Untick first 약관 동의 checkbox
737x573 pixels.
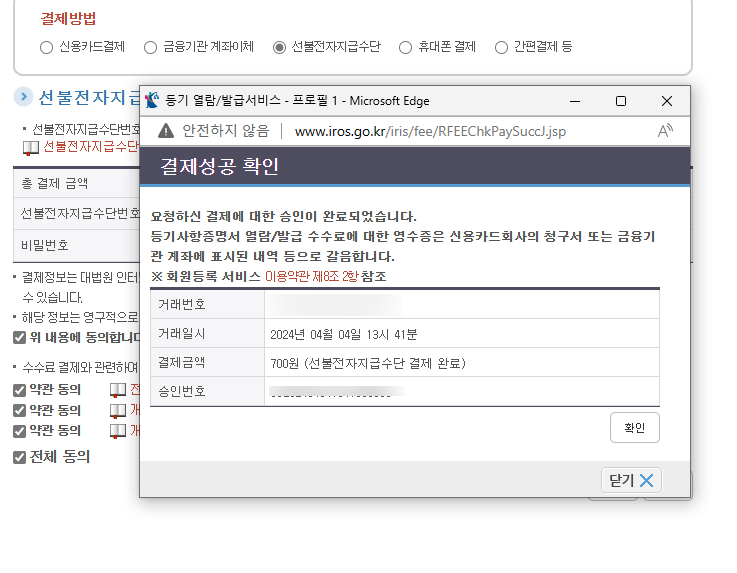click(x=19, y=390)
